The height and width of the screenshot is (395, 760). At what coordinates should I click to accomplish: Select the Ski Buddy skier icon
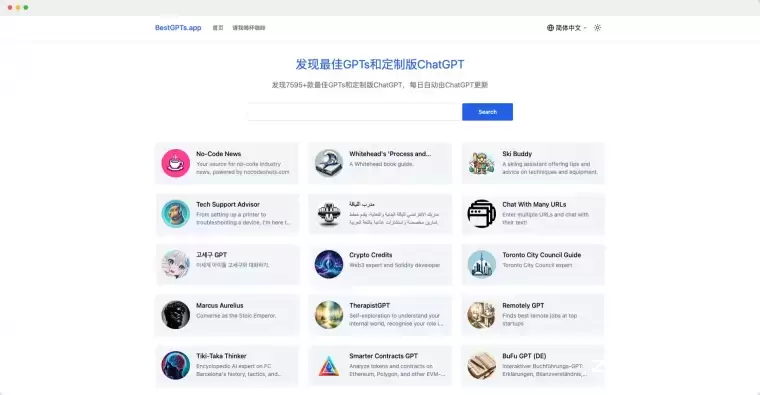(482, 163)
